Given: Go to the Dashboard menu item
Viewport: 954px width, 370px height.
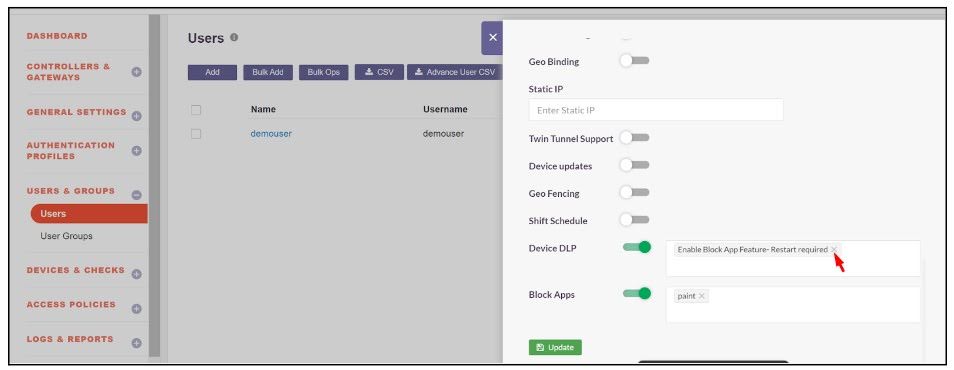Looking at the screenshot, I should pos(57,36).
